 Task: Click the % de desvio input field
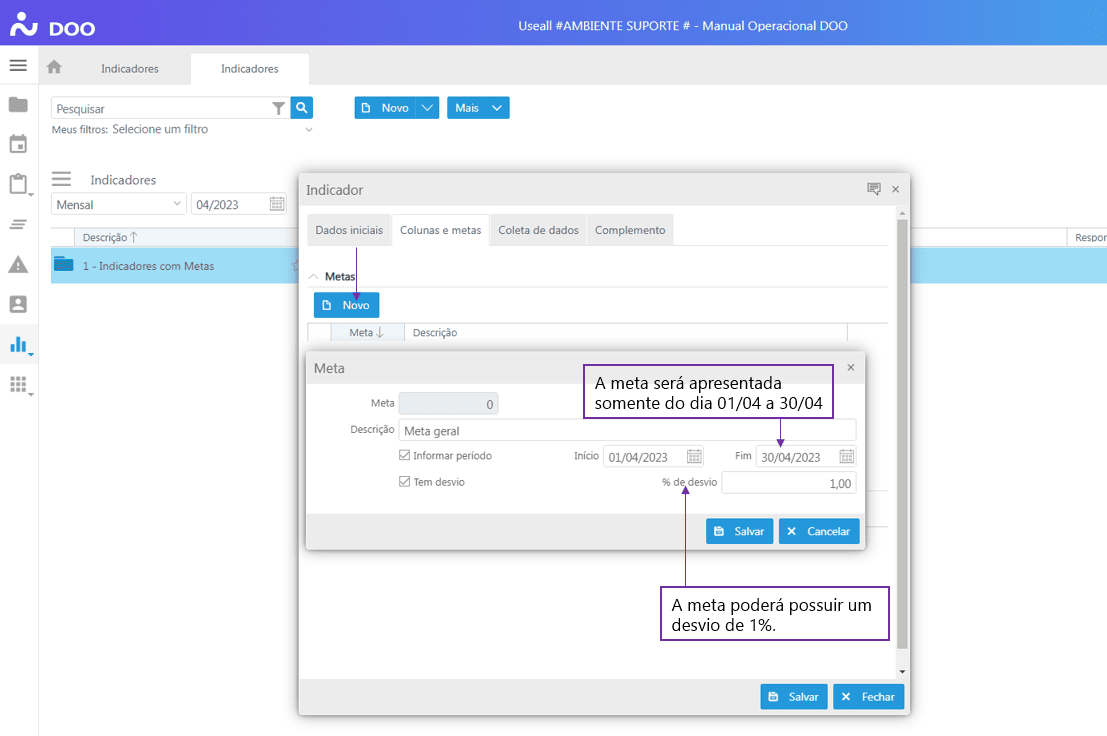(788, 483)
